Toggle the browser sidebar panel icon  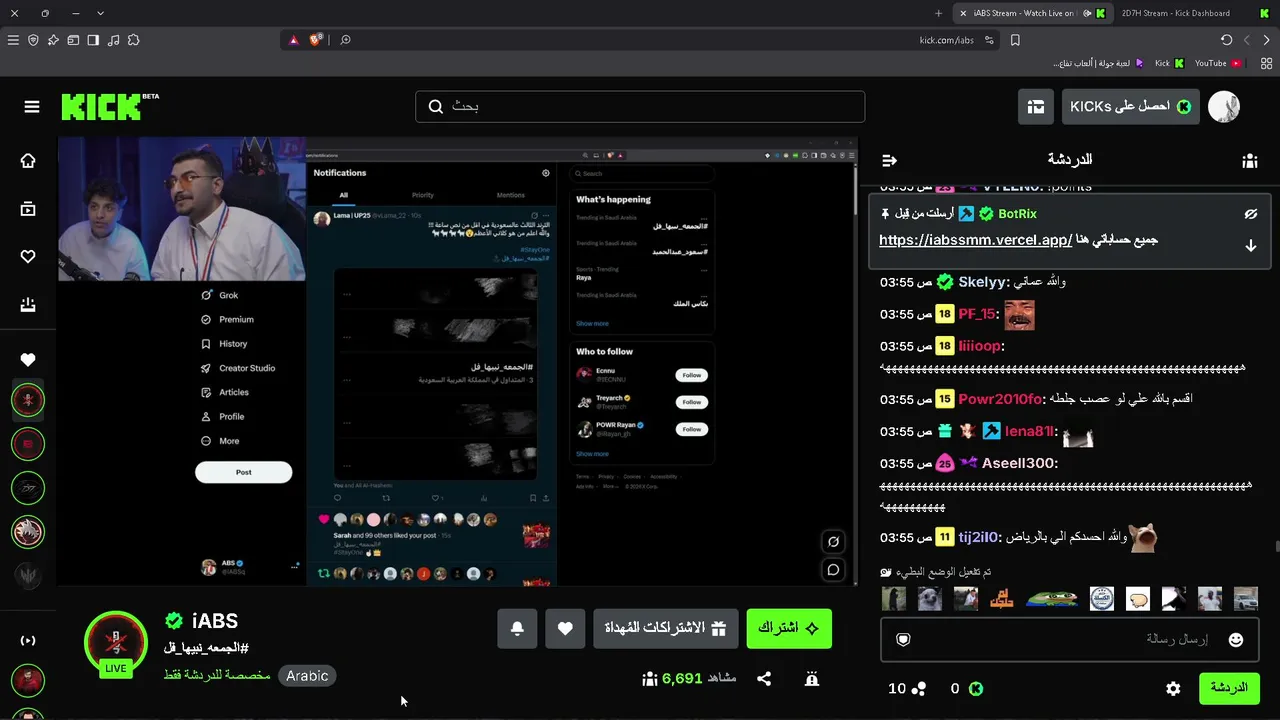[x=93, y=40]
